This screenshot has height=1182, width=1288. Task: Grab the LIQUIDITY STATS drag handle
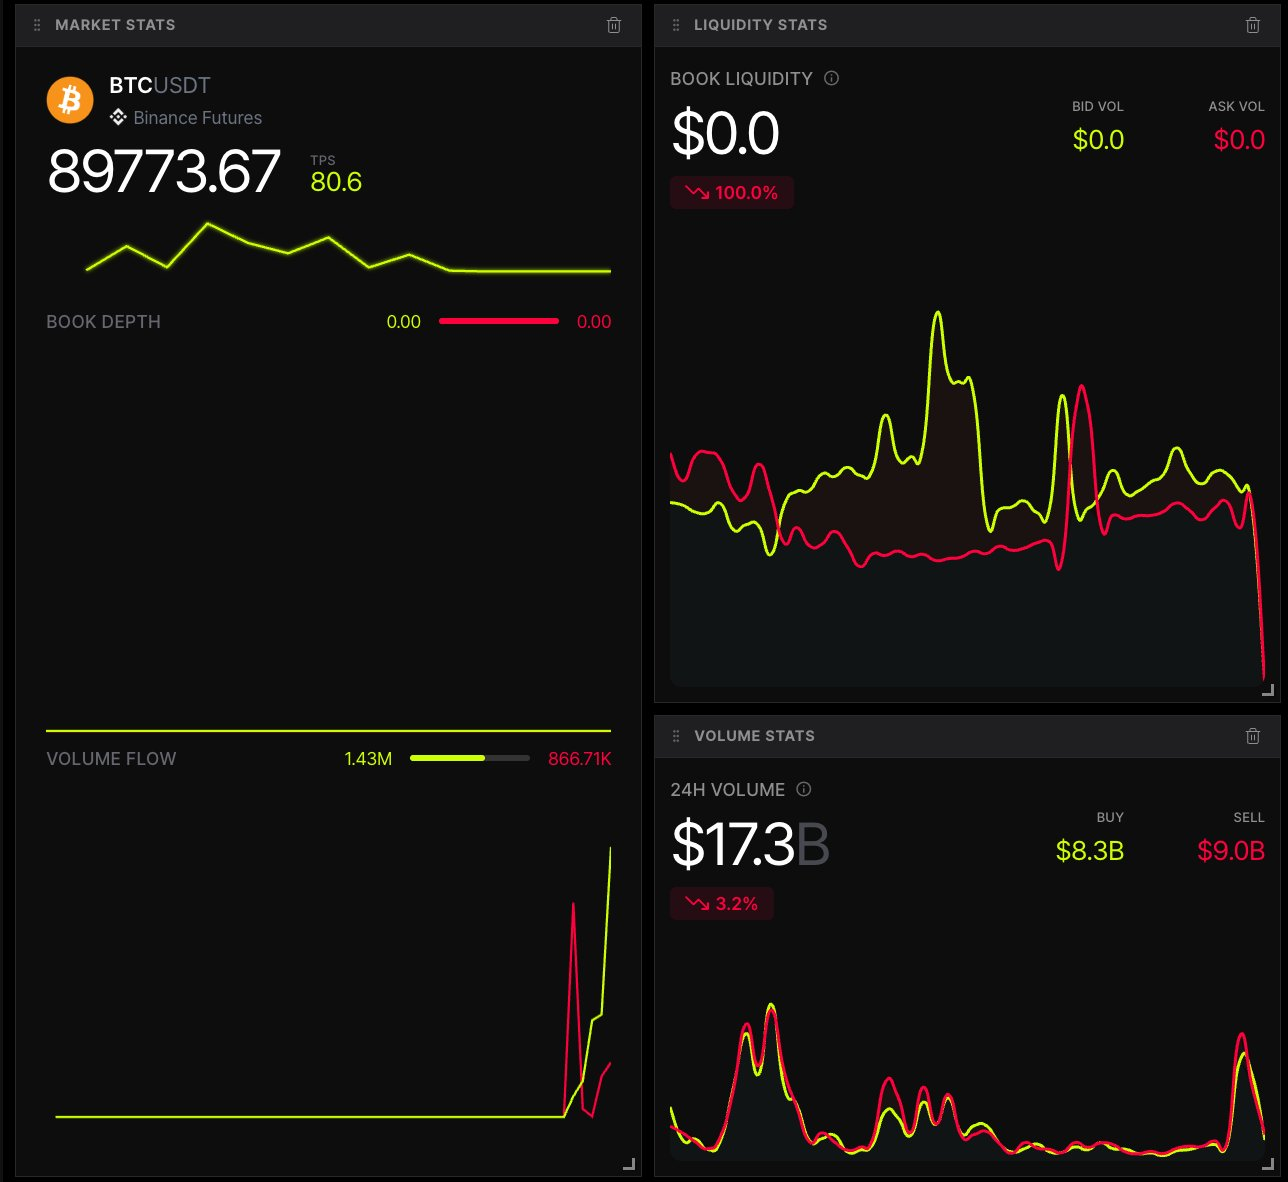pos(676,24)
